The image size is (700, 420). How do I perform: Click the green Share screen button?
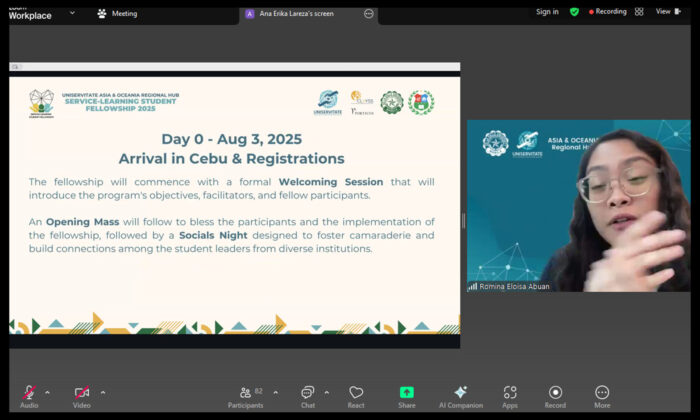pyautogui.click(x=407, y=395)
